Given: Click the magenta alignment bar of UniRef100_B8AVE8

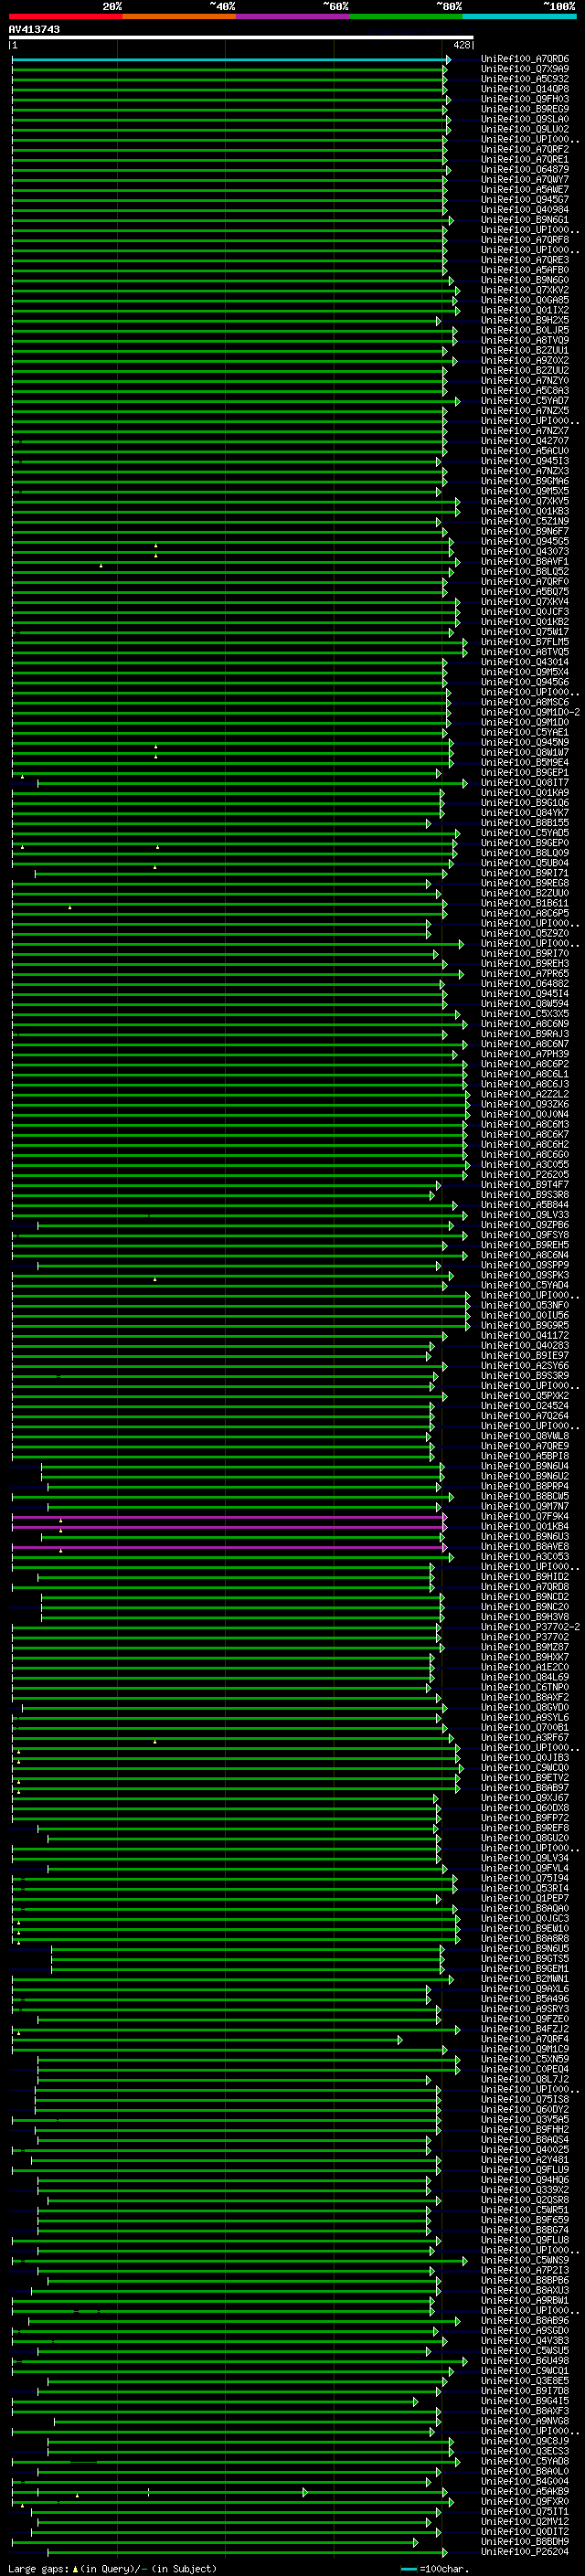Looking at the screenshot, I should click(229, 1547).
